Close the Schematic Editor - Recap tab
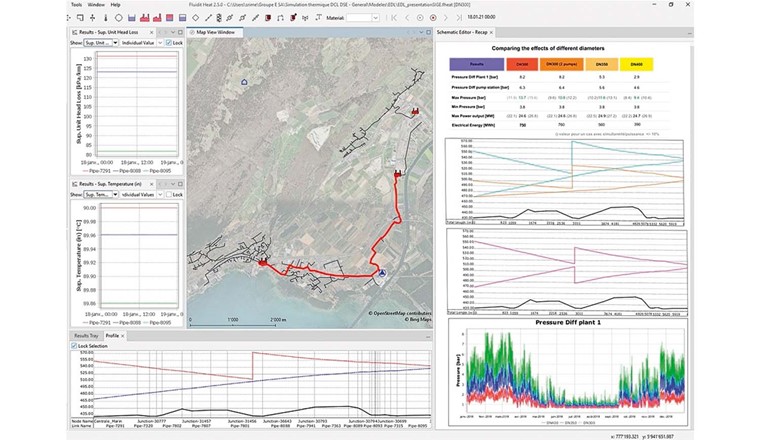This screenshot has width=760, height=440. coord(491,32)
